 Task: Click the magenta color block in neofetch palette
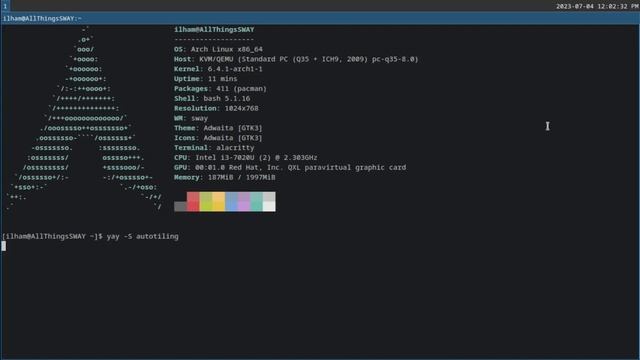point(244,202)
